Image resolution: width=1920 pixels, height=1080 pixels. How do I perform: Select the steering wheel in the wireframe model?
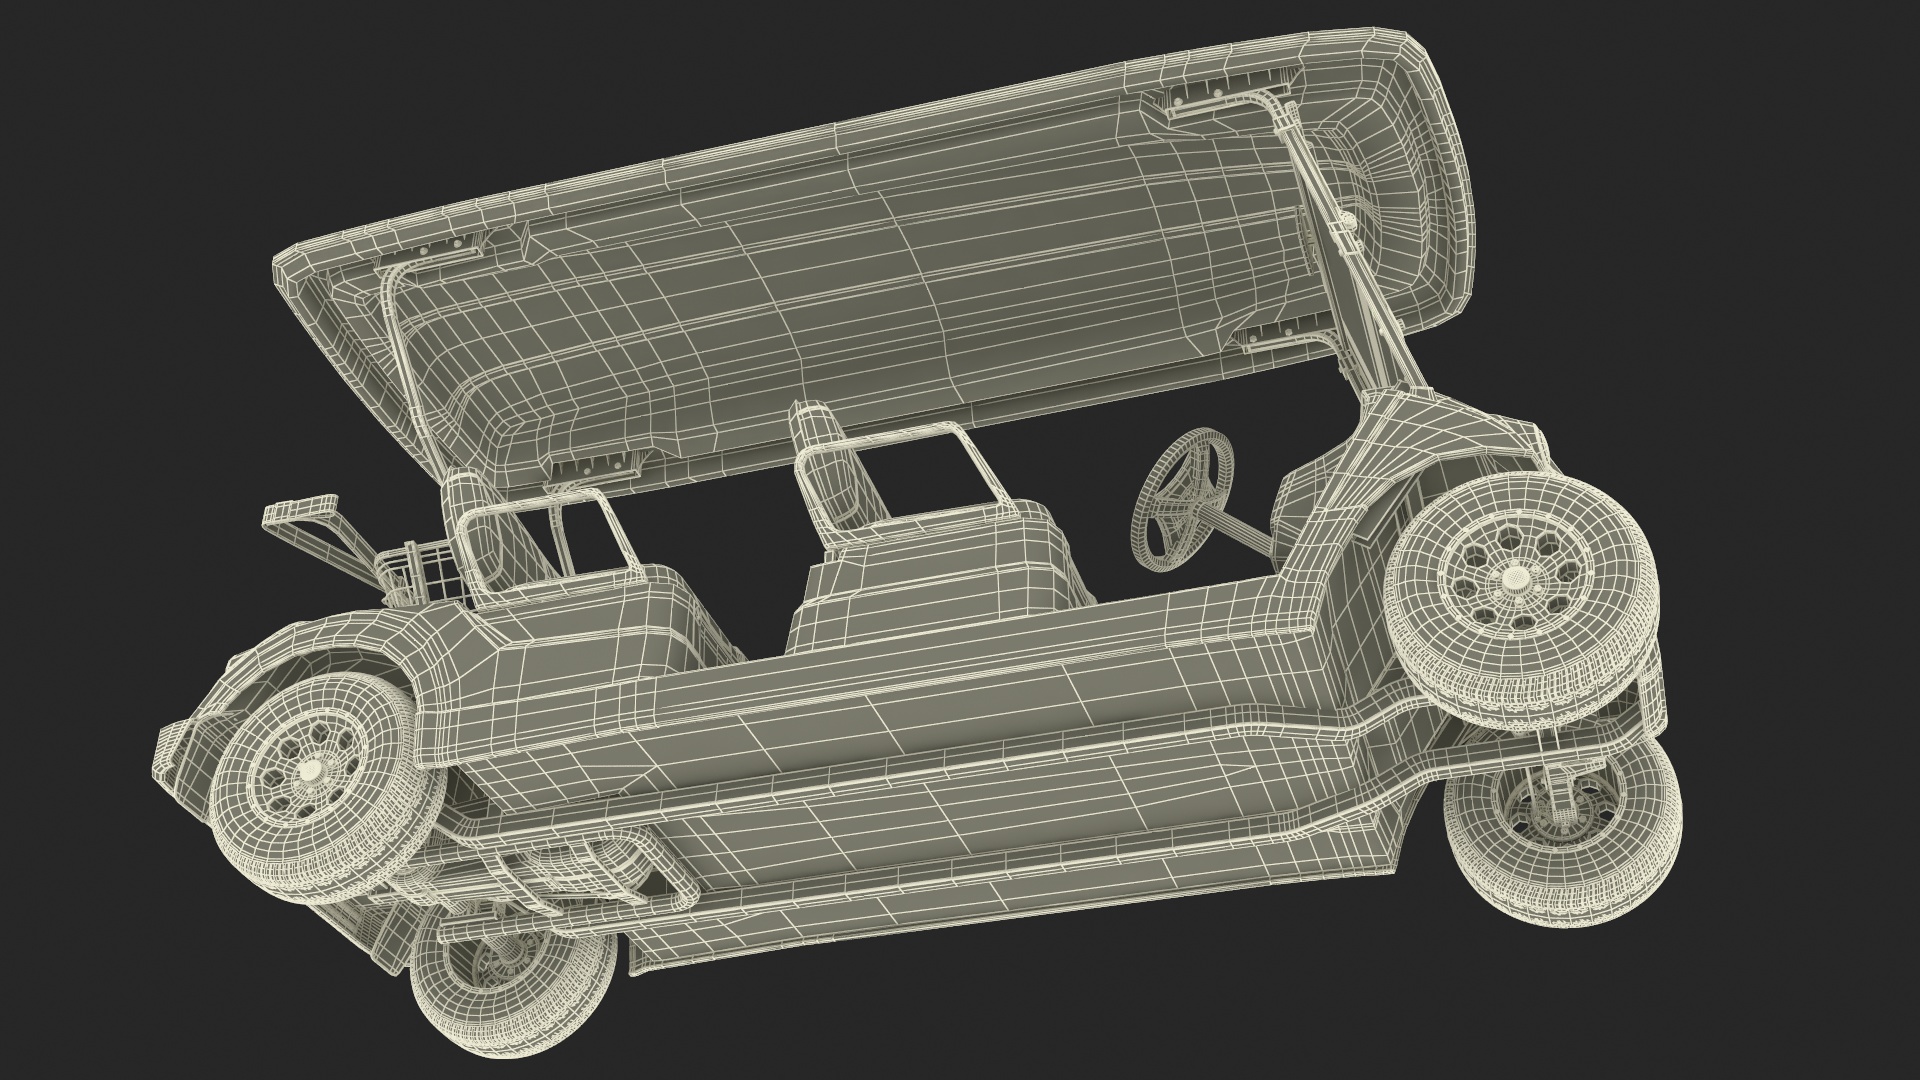tap(1181, 498)
